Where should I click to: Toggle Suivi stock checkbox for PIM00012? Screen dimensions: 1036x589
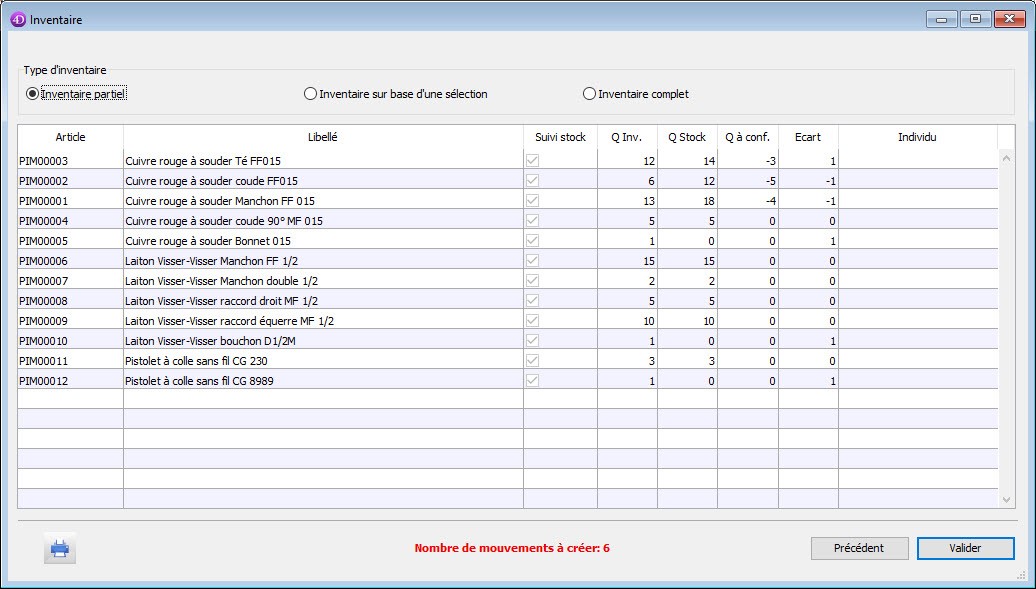click(x=532, y=380)
